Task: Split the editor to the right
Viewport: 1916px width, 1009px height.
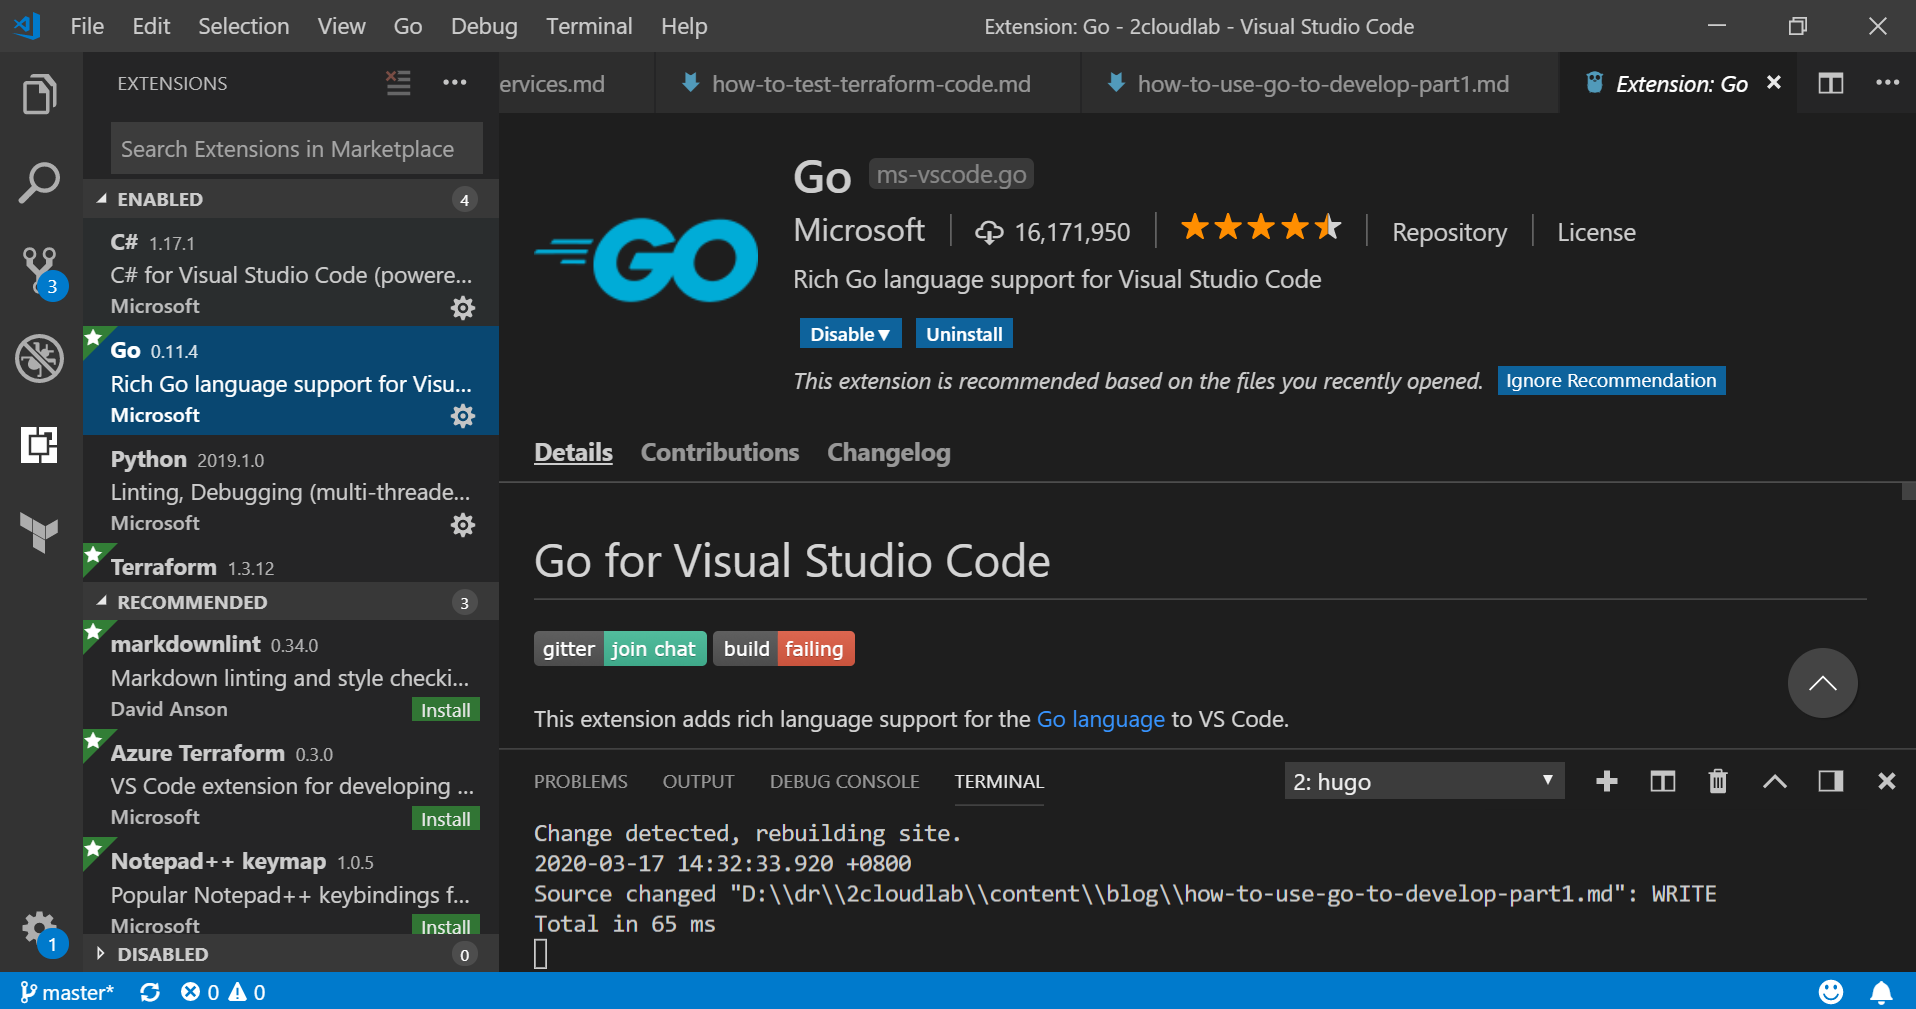Action: click(x=1831, y=83)
